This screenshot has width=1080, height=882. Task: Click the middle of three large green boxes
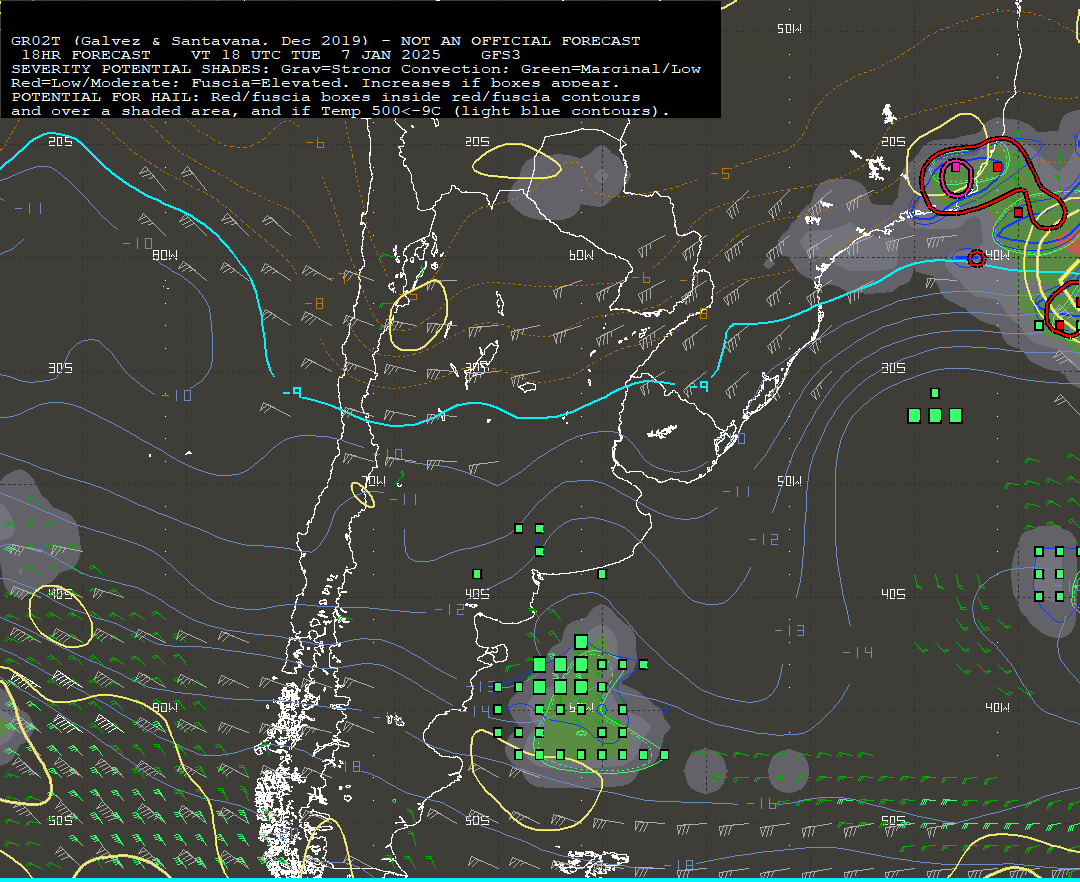pos(935,415)
